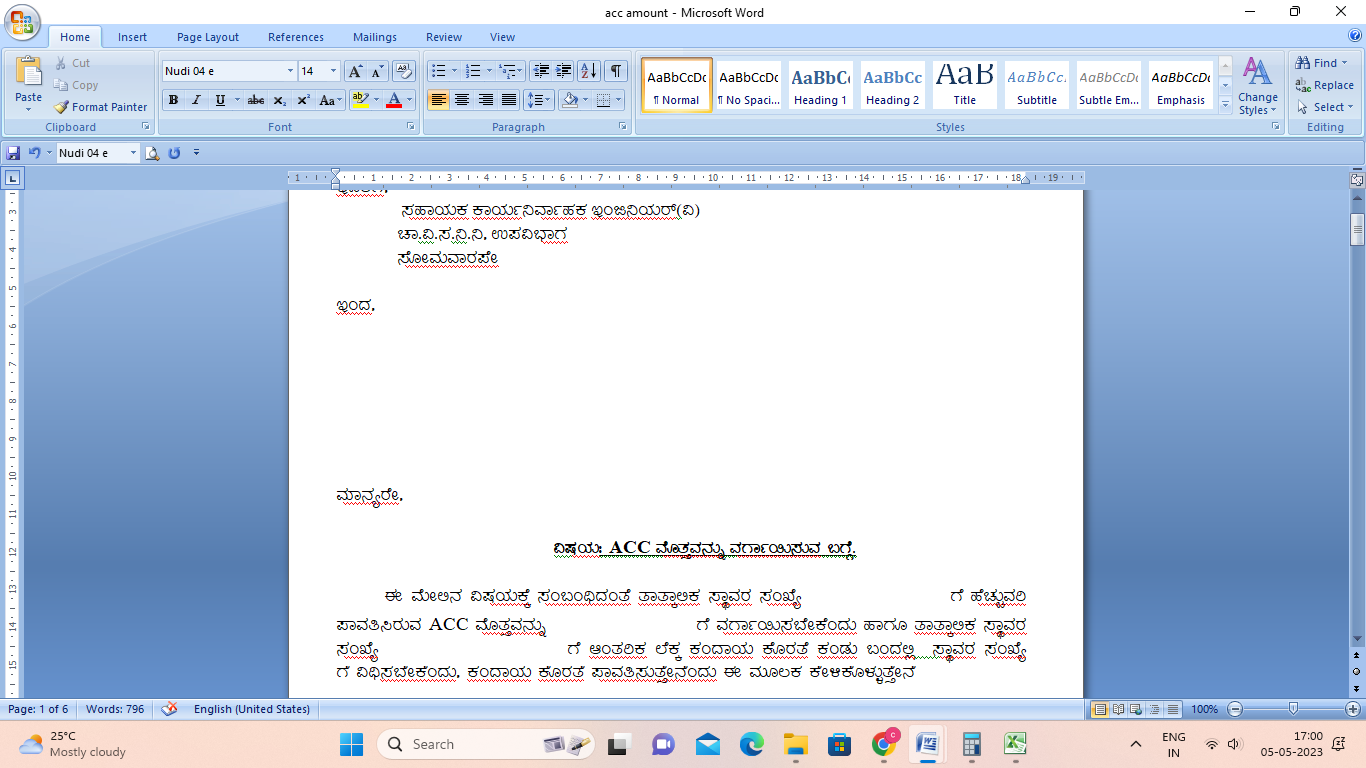Open the Font dialog launcher
This screenshot has width=1366, height=768.
coord(410,127)
